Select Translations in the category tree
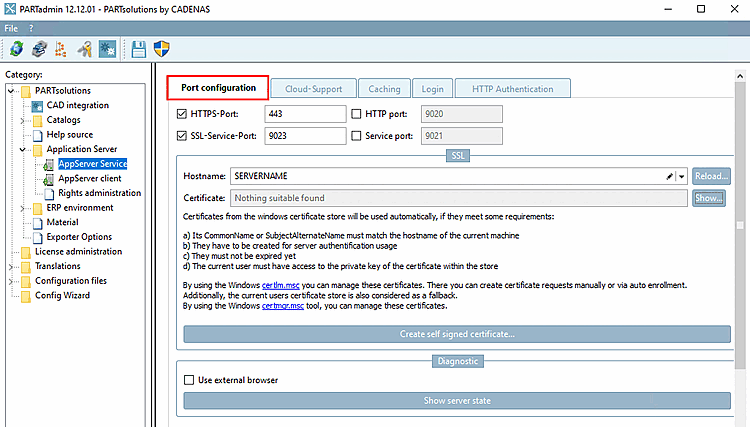Image resolution: width=750 pixels, height=427 pixels. pyautogui.click(x=58, y=266)
